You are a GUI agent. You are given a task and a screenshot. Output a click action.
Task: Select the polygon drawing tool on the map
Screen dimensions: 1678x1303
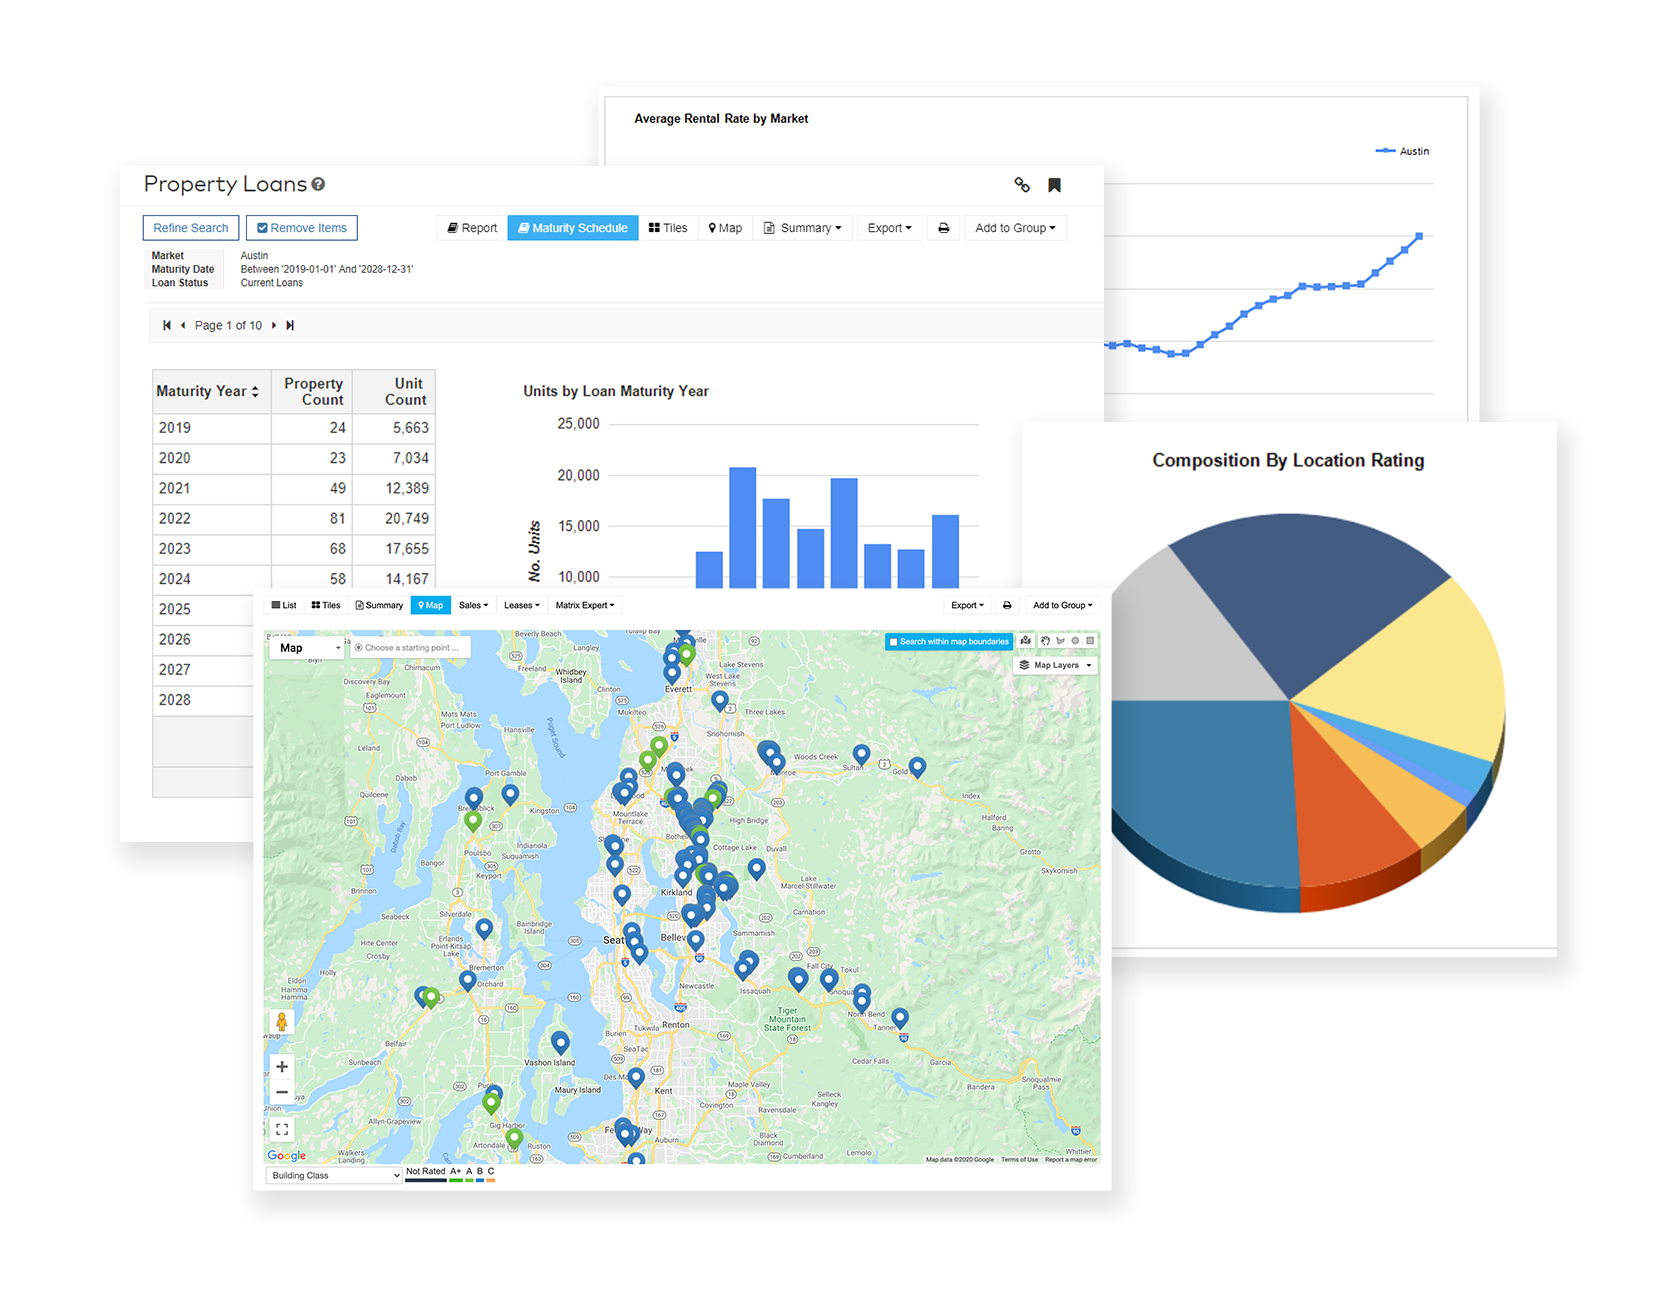(x=1060, y=641)
